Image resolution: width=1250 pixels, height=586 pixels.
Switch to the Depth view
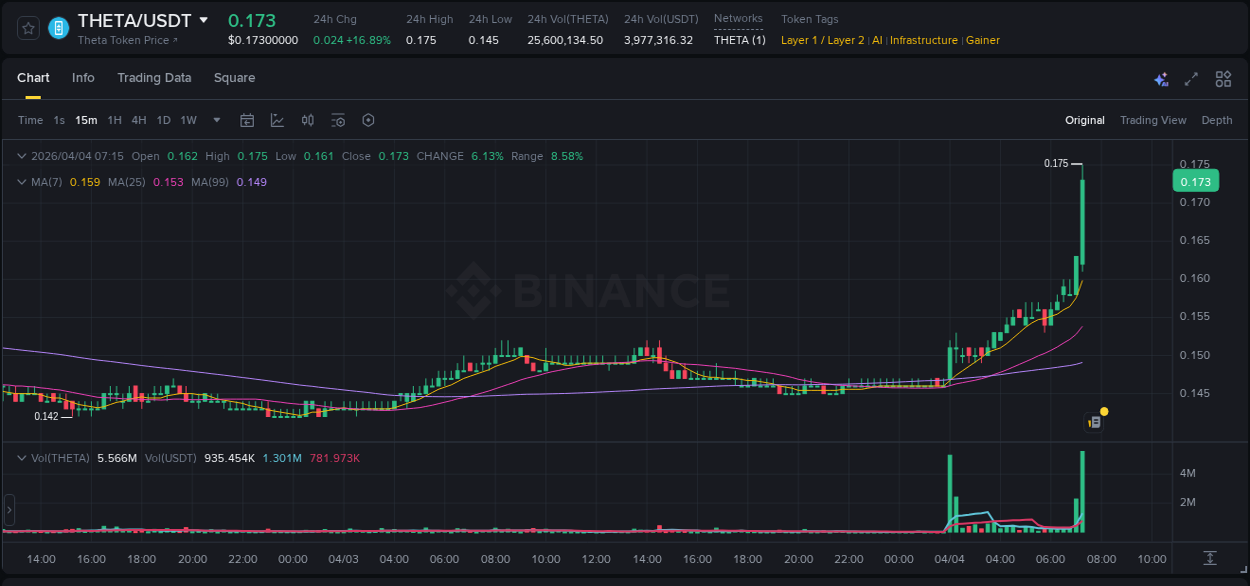pos(1216,120)
